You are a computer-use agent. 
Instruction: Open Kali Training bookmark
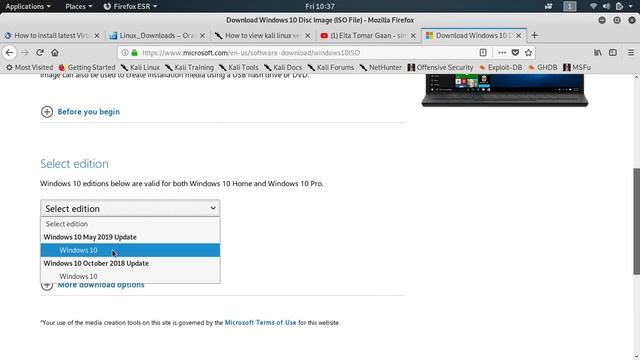189,67
